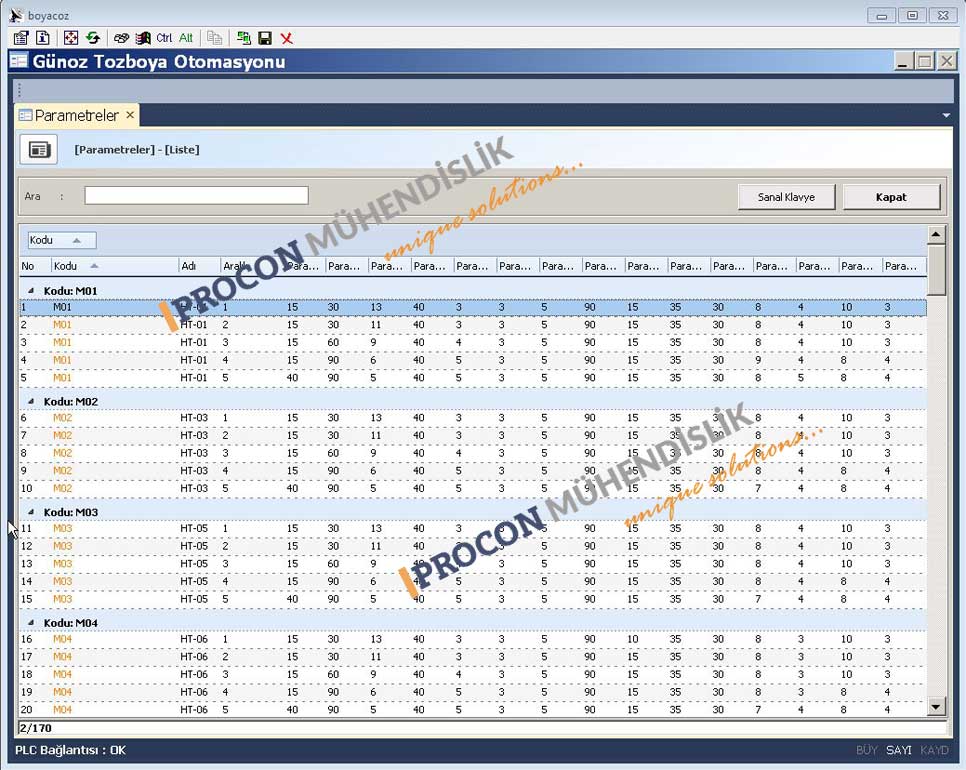Collapse the Kodu: M03 group
This screenshot has height=770, width=966.
pyautogui.click(x=31, y=512)
